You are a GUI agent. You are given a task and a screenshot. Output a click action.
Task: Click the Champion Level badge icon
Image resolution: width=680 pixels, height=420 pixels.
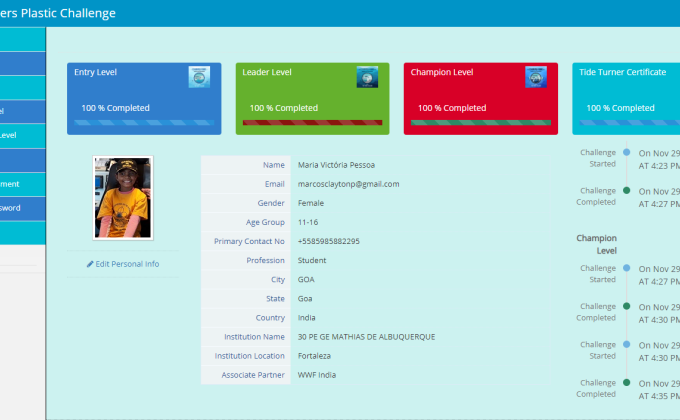pyautogui.click(x=535, y=77)
